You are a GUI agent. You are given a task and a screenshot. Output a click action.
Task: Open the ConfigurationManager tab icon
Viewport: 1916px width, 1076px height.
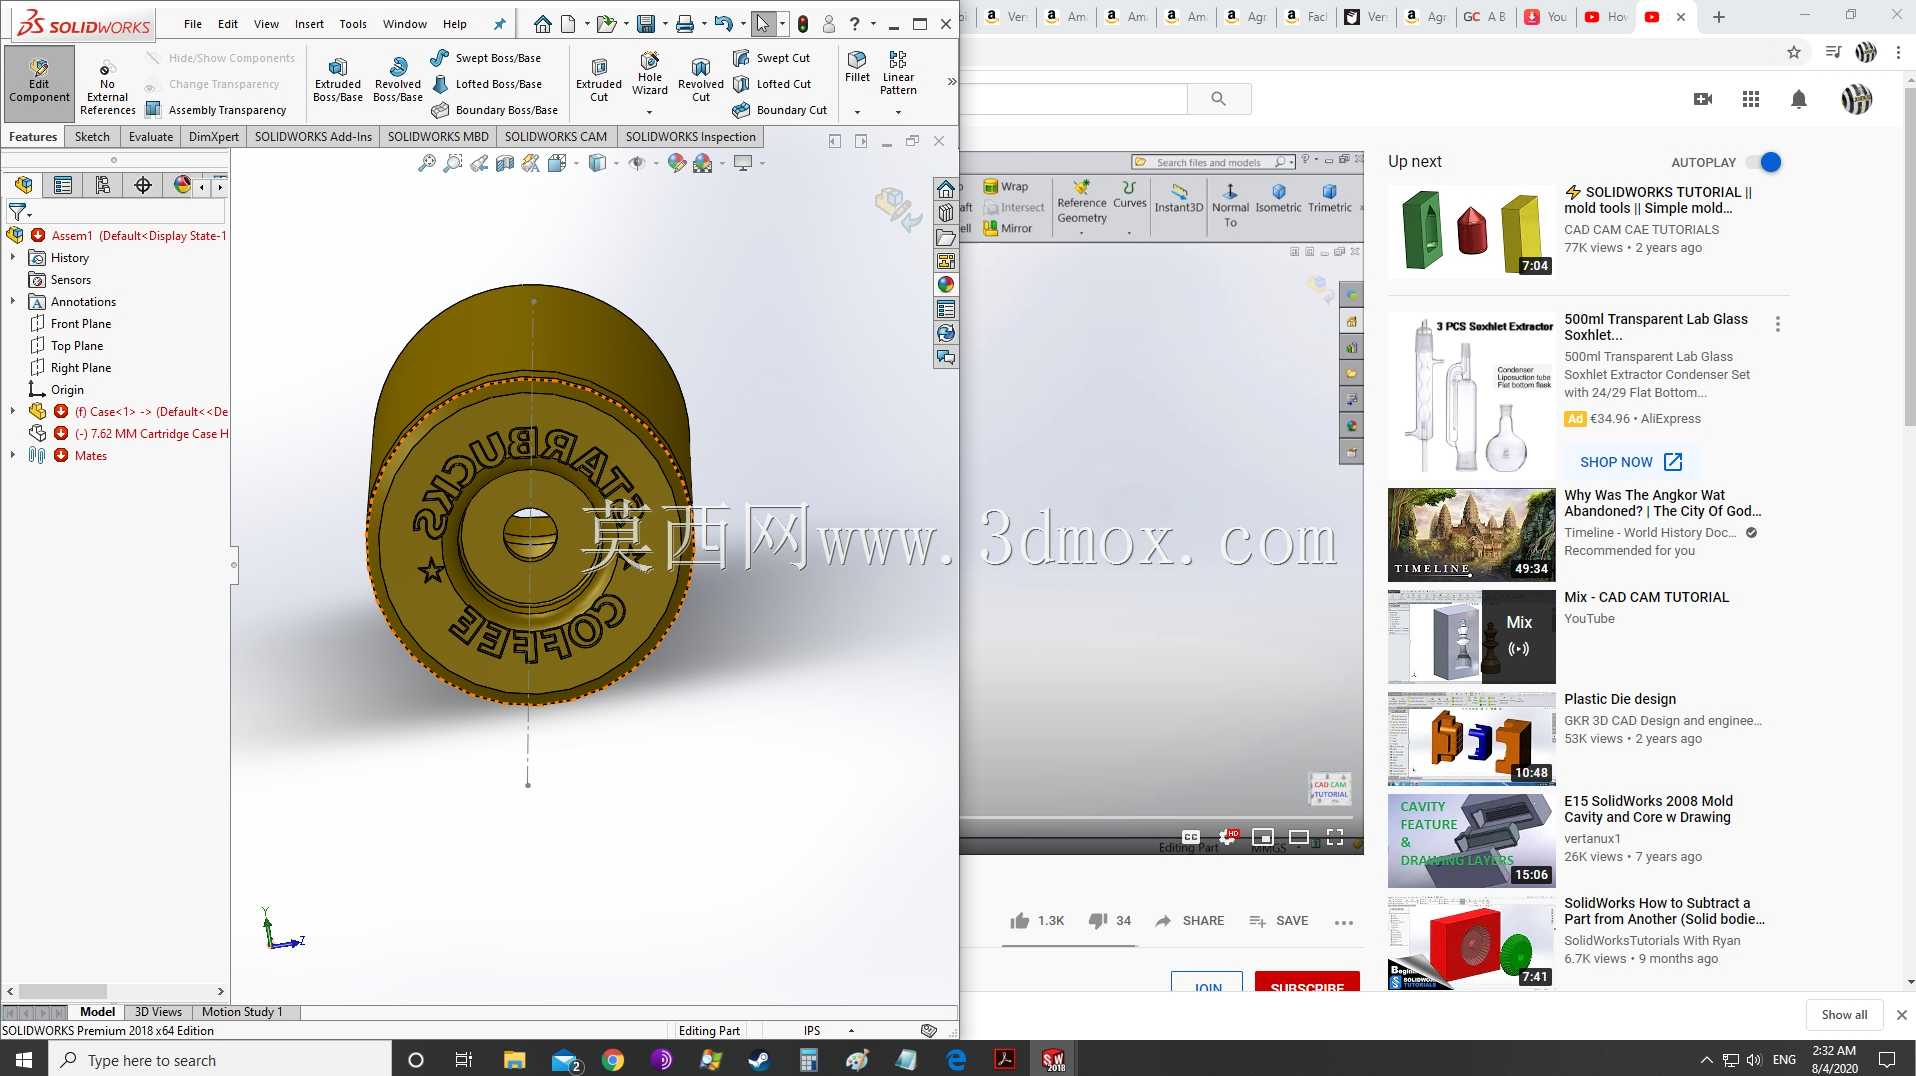tap(103, 185)
